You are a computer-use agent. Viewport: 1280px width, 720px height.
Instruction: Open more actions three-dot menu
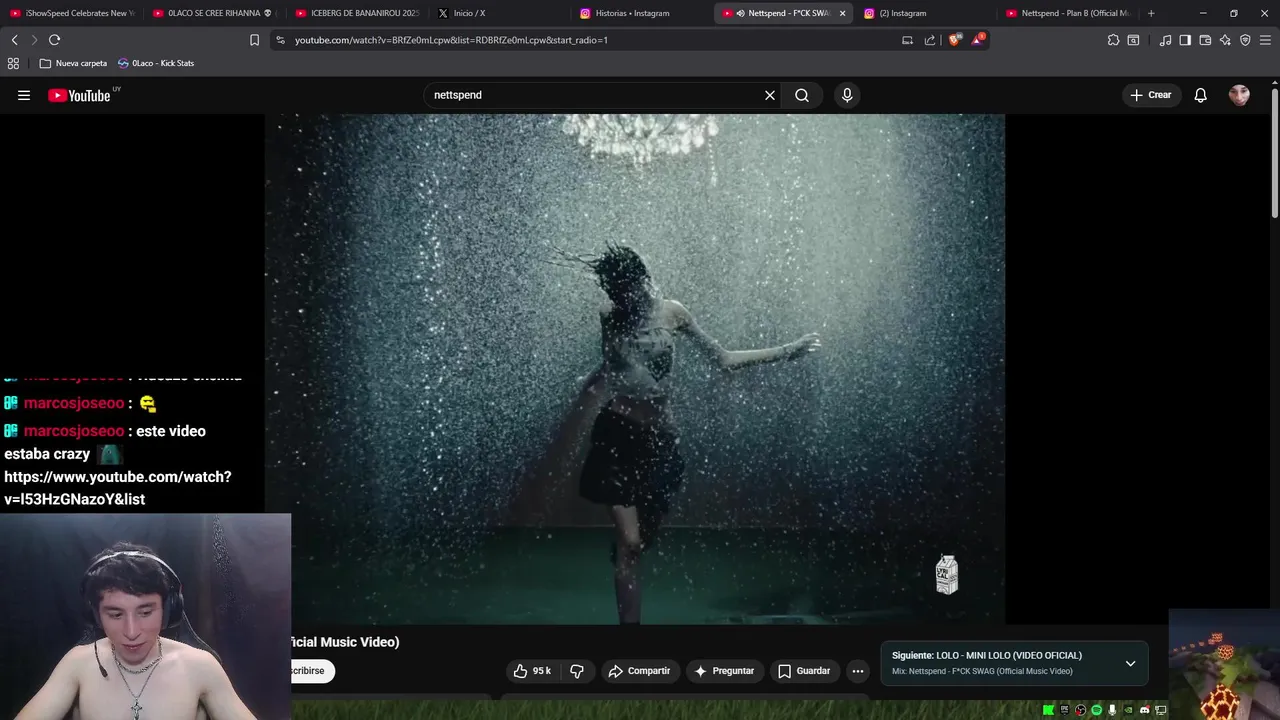click(858, 671)
